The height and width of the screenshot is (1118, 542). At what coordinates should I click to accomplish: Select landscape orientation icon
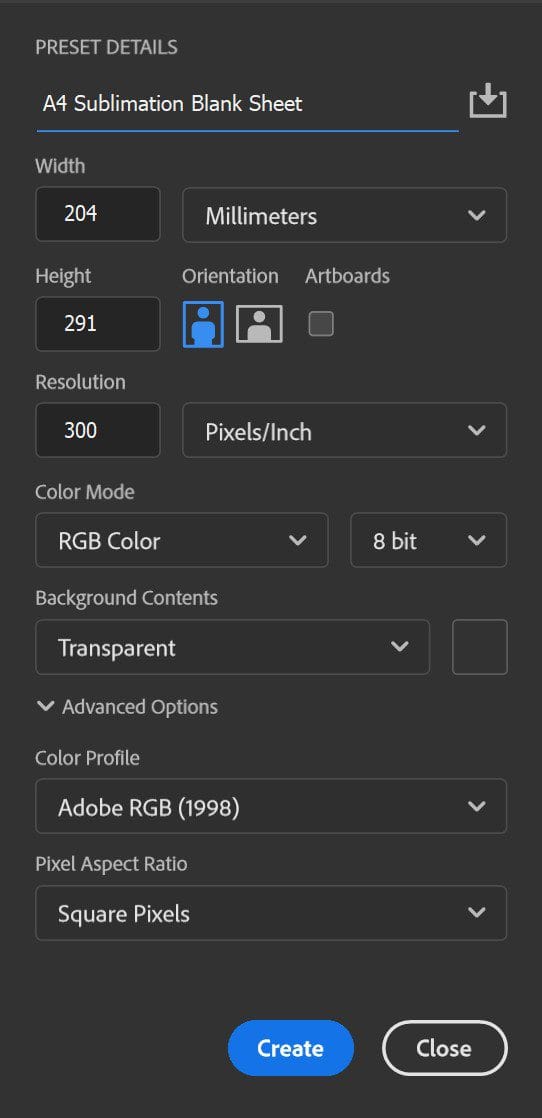click(259, 324)
